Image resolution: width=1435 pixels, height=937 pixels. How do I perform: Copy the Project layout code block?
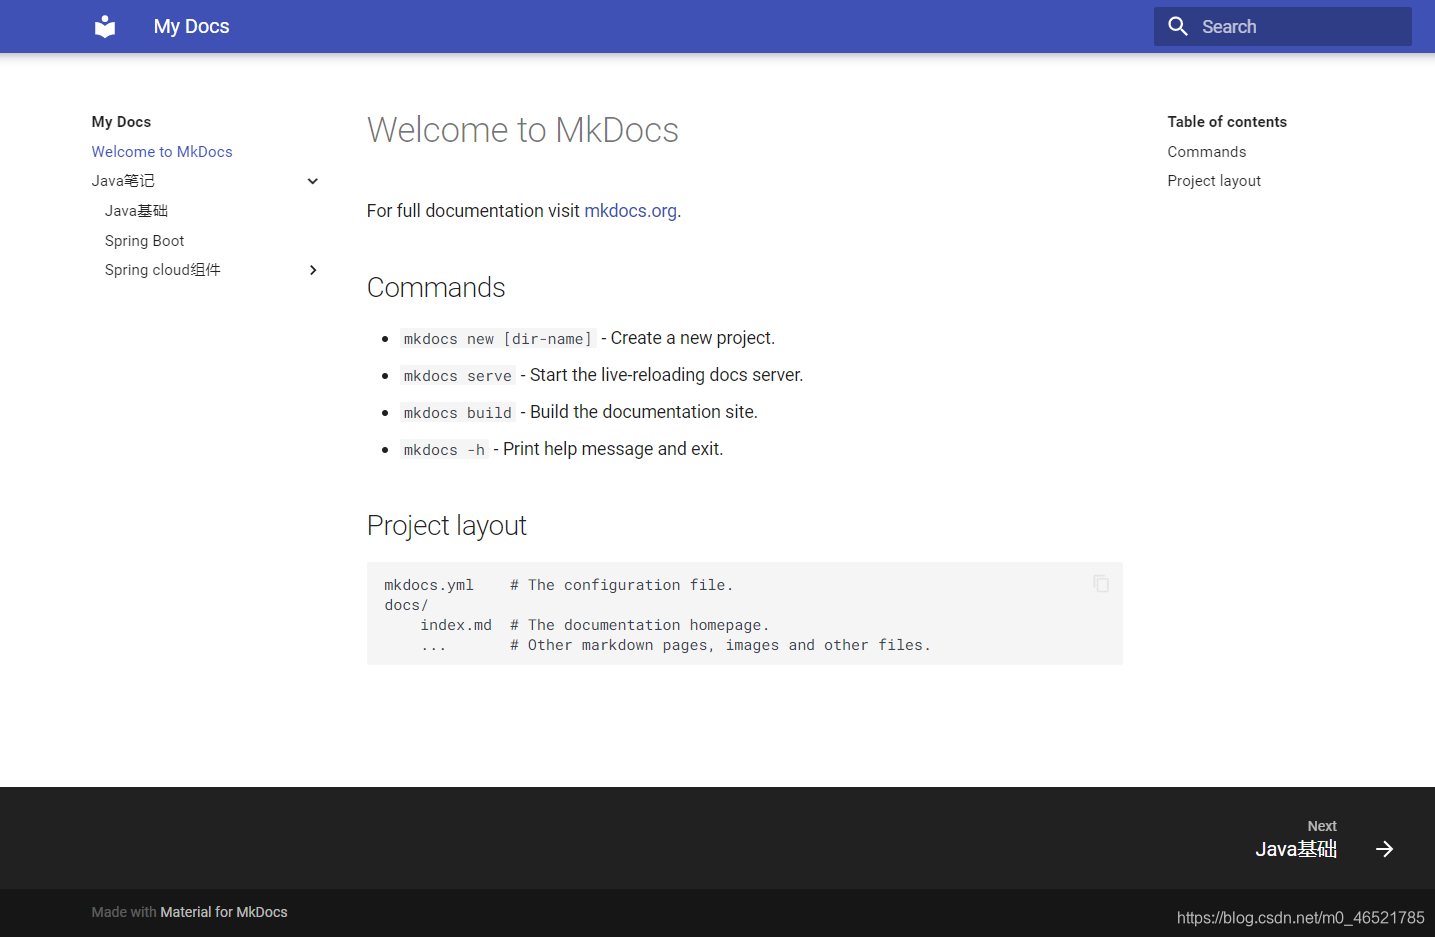click(x=1100, y=583)
